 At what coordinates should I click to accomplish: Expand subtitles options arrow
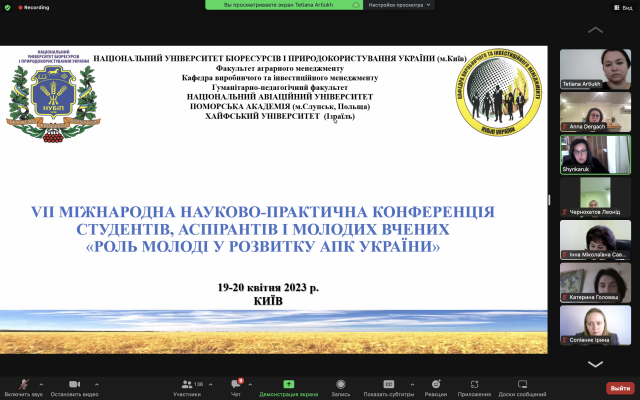pos(412,384)
